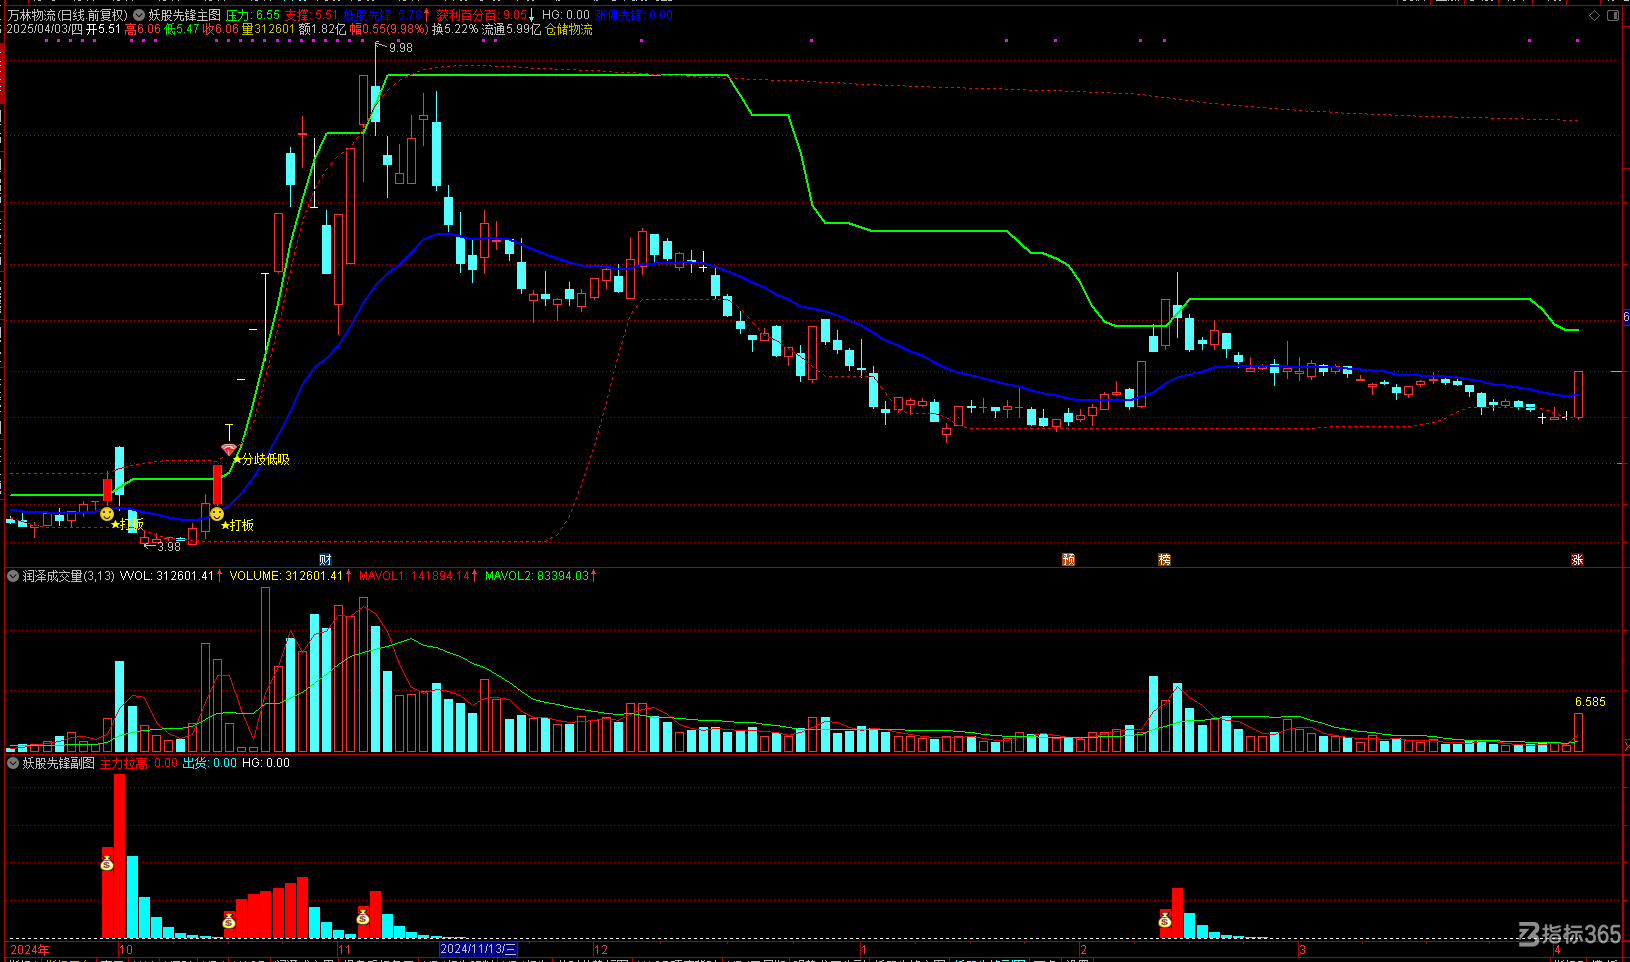Expand the 妖股先锋主图 indicator dropdown arrow

pos(139,15)
